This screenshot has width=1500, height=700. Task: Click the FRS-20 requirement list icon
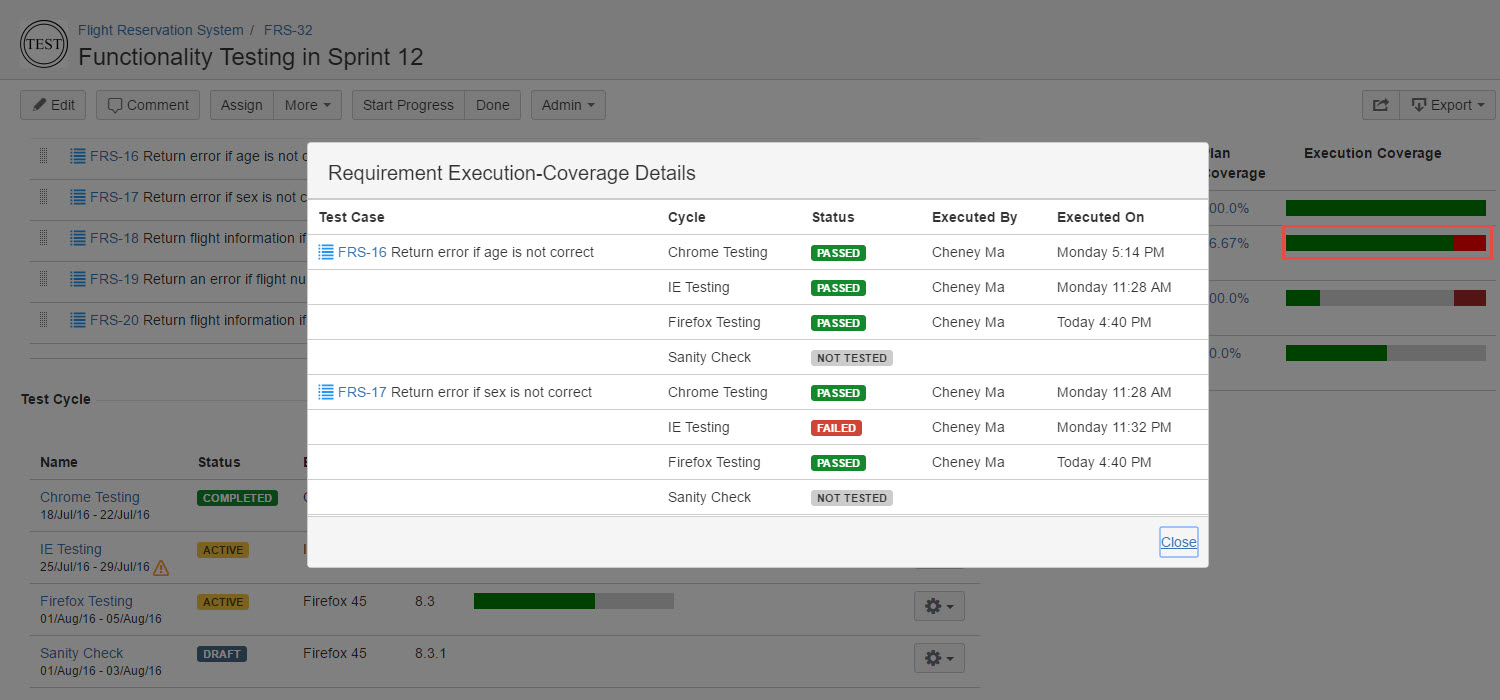77,320
